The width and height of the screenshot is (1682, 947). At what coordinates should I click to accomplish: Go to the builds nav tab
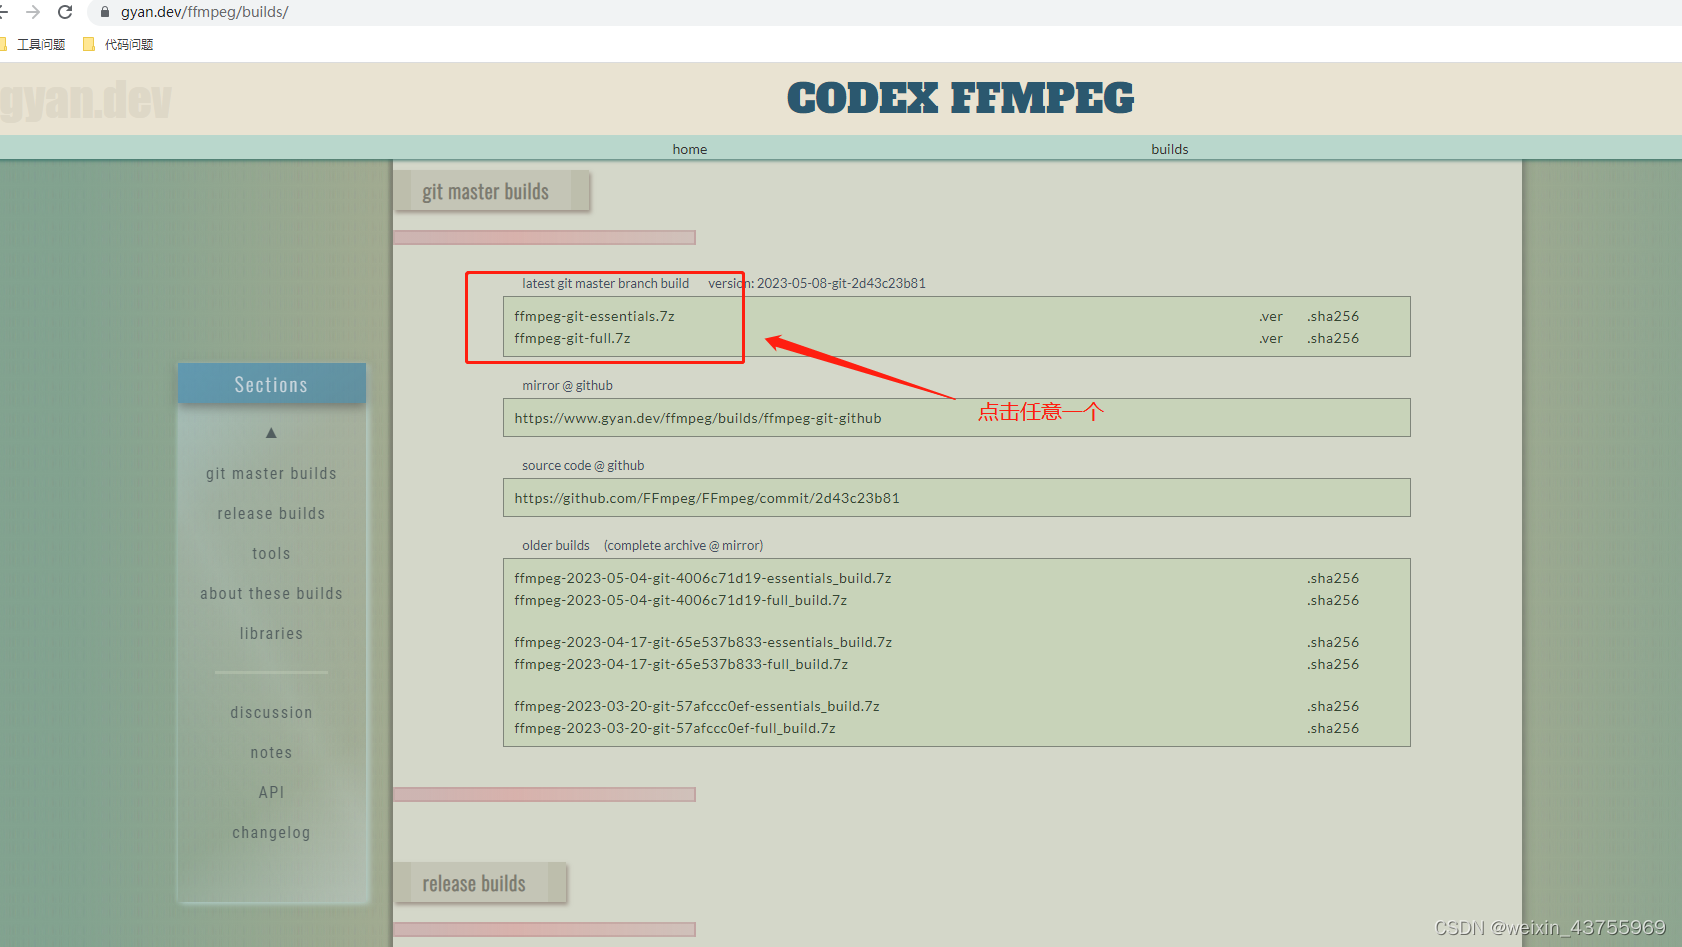coord(1170,149)
